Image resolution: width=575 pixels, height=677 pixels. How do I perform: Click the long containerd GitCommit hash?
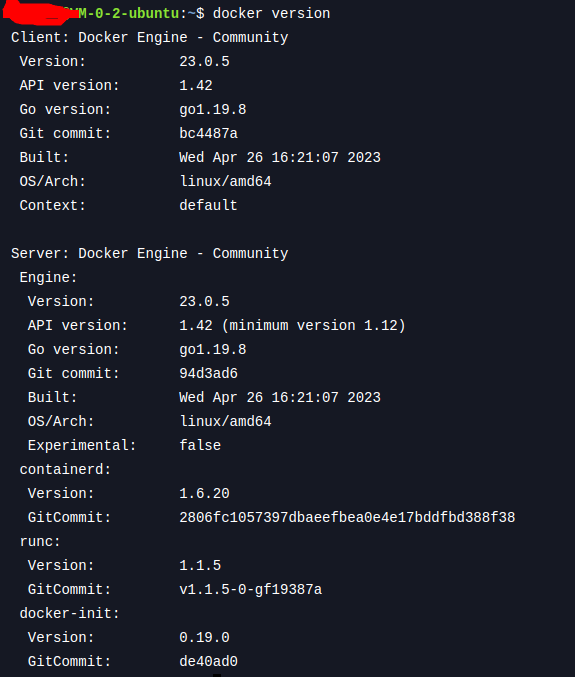tap(347, 517)
